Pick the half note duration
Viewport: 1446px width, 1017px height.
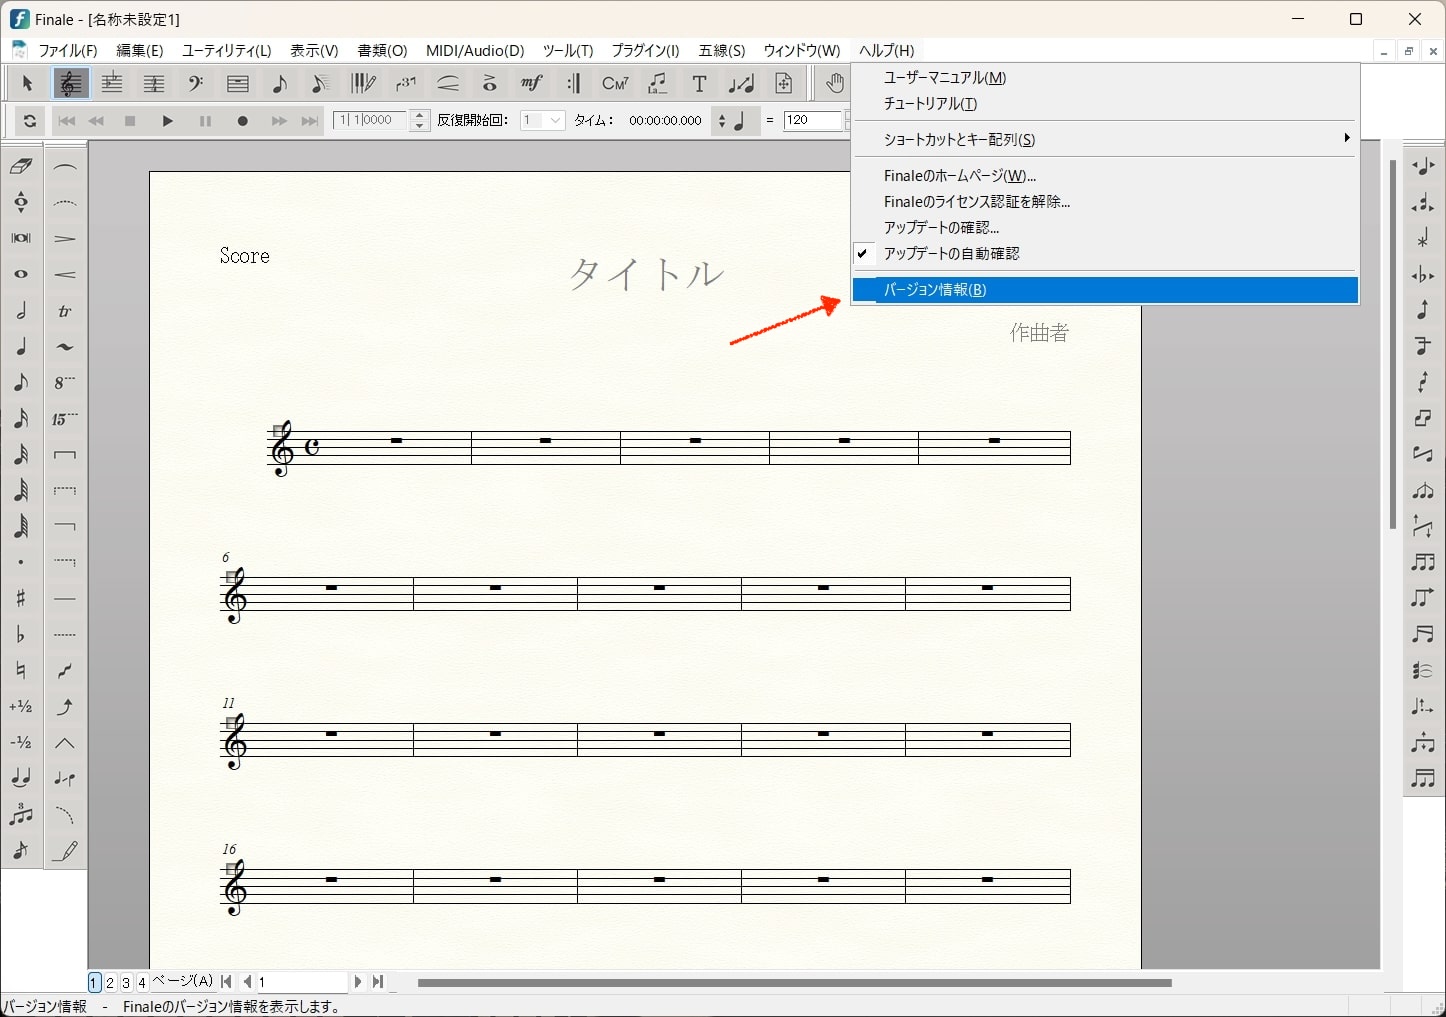click(x=21, y=310)
